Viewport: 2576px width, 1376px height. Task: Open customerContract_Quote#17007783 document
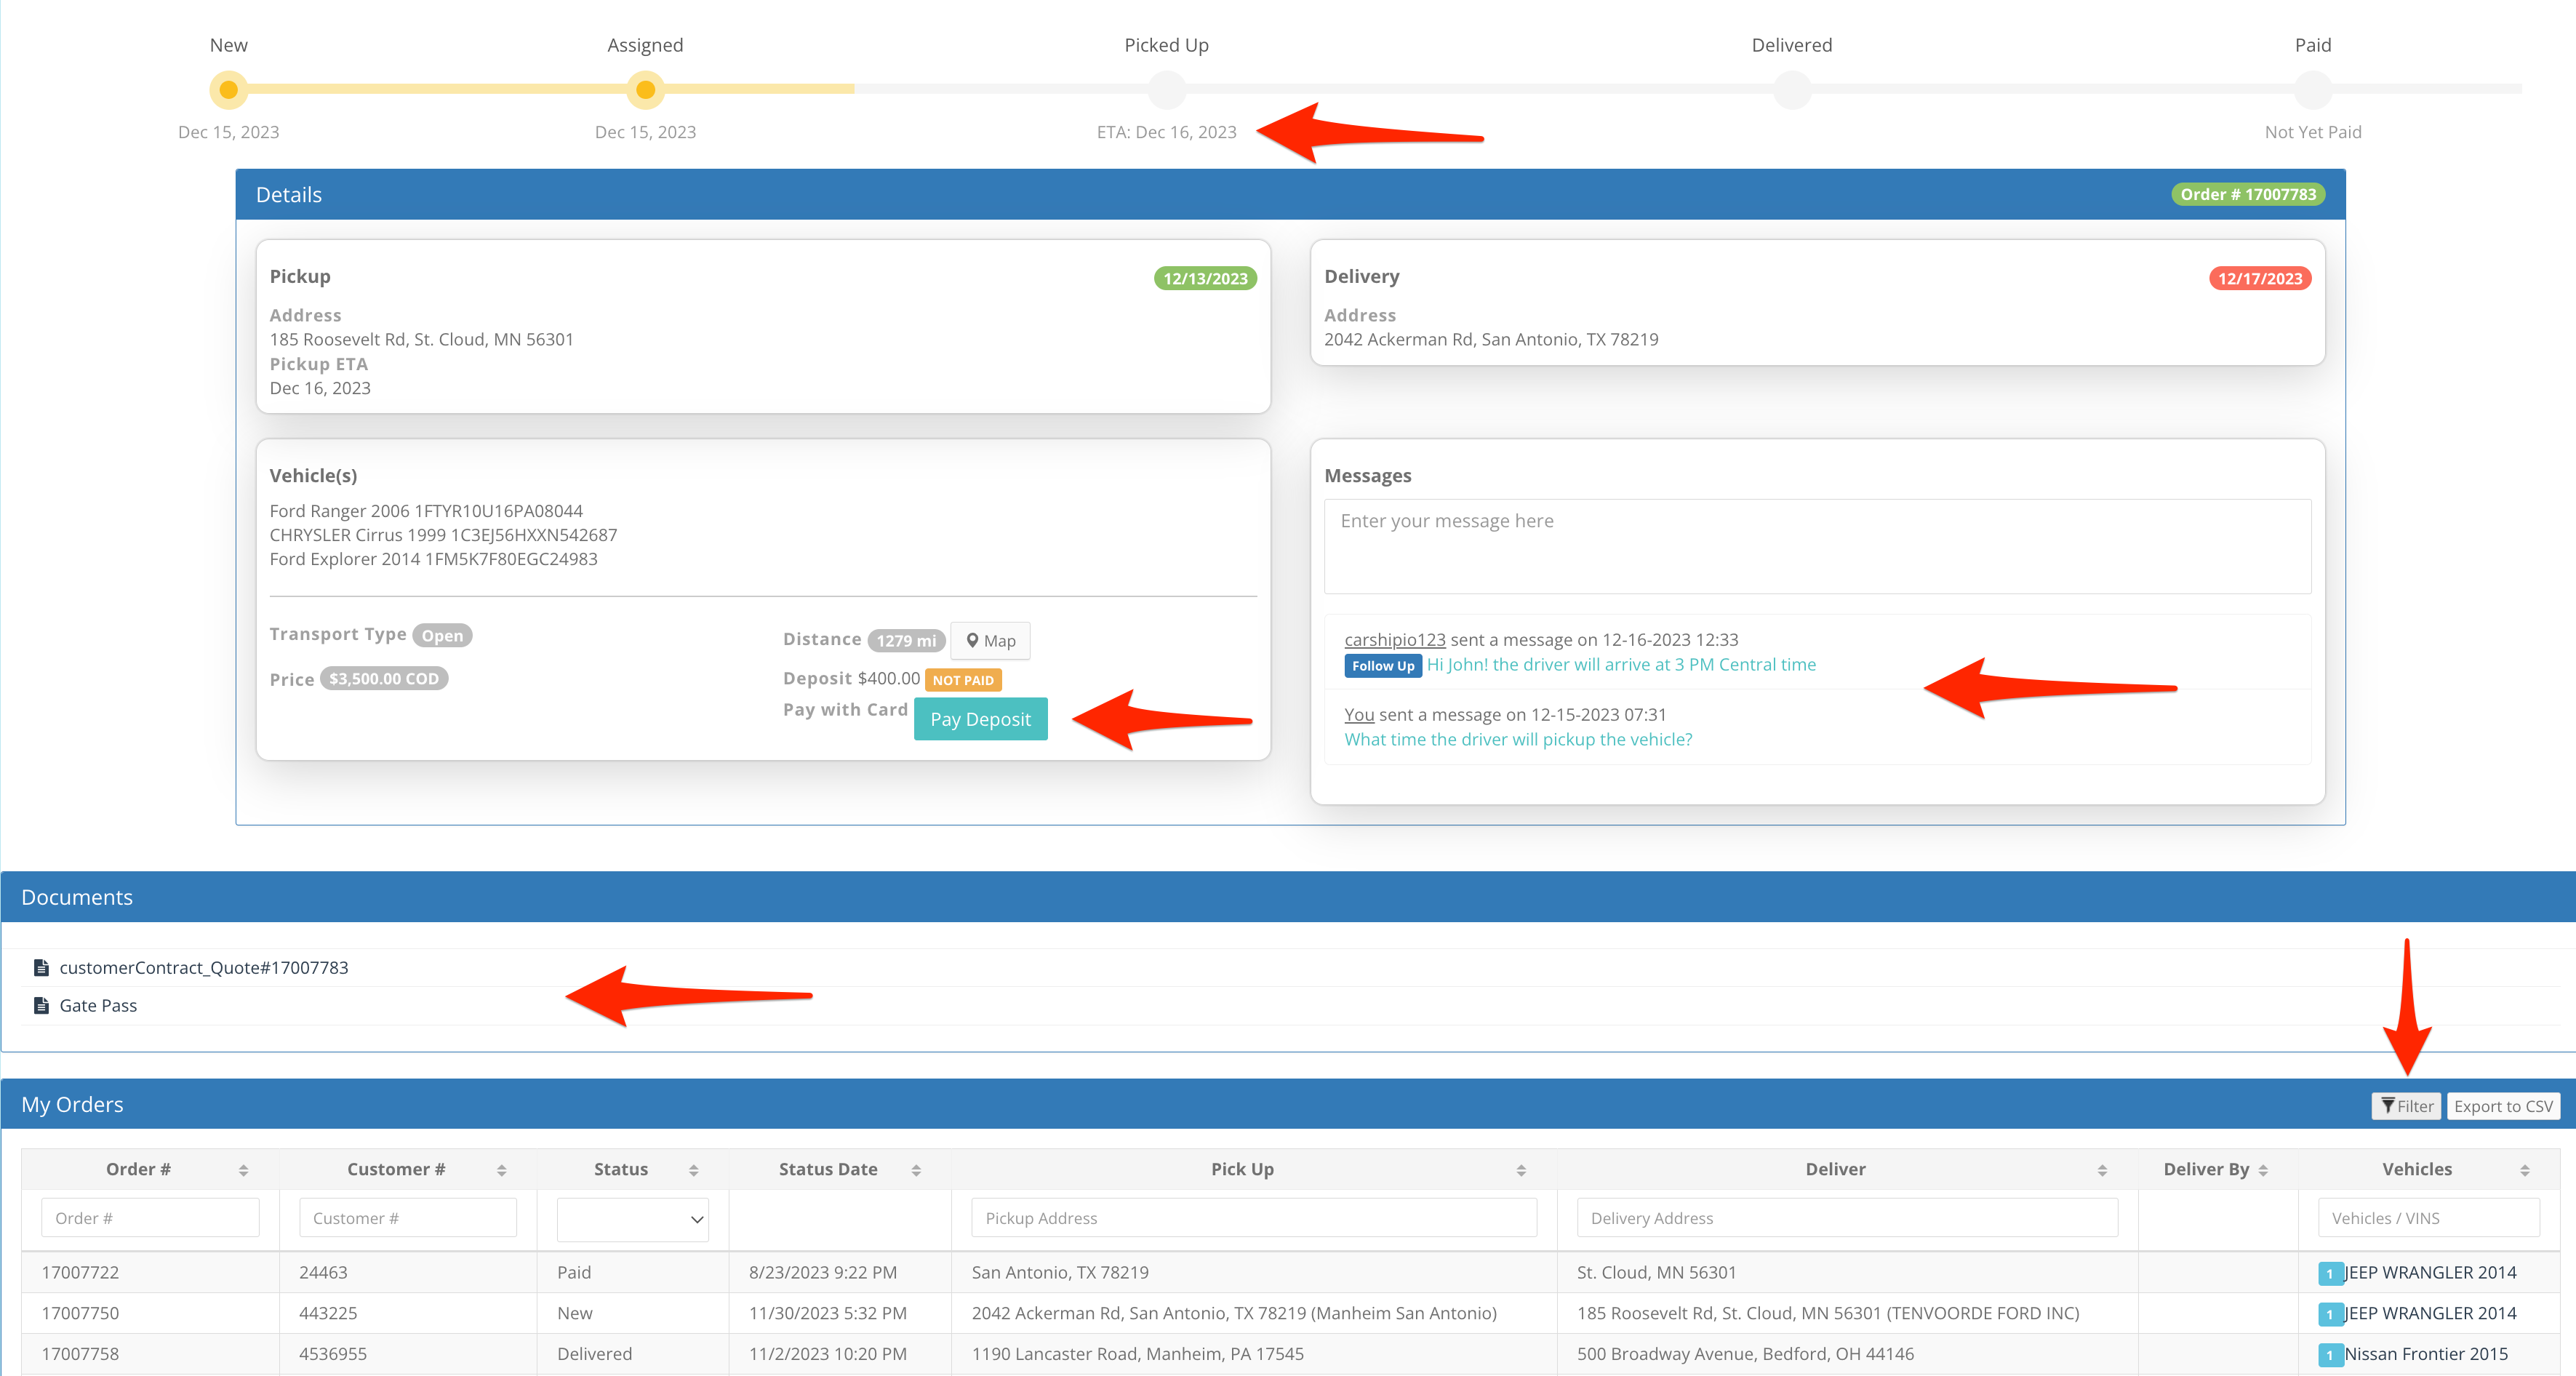pos(203,967)
